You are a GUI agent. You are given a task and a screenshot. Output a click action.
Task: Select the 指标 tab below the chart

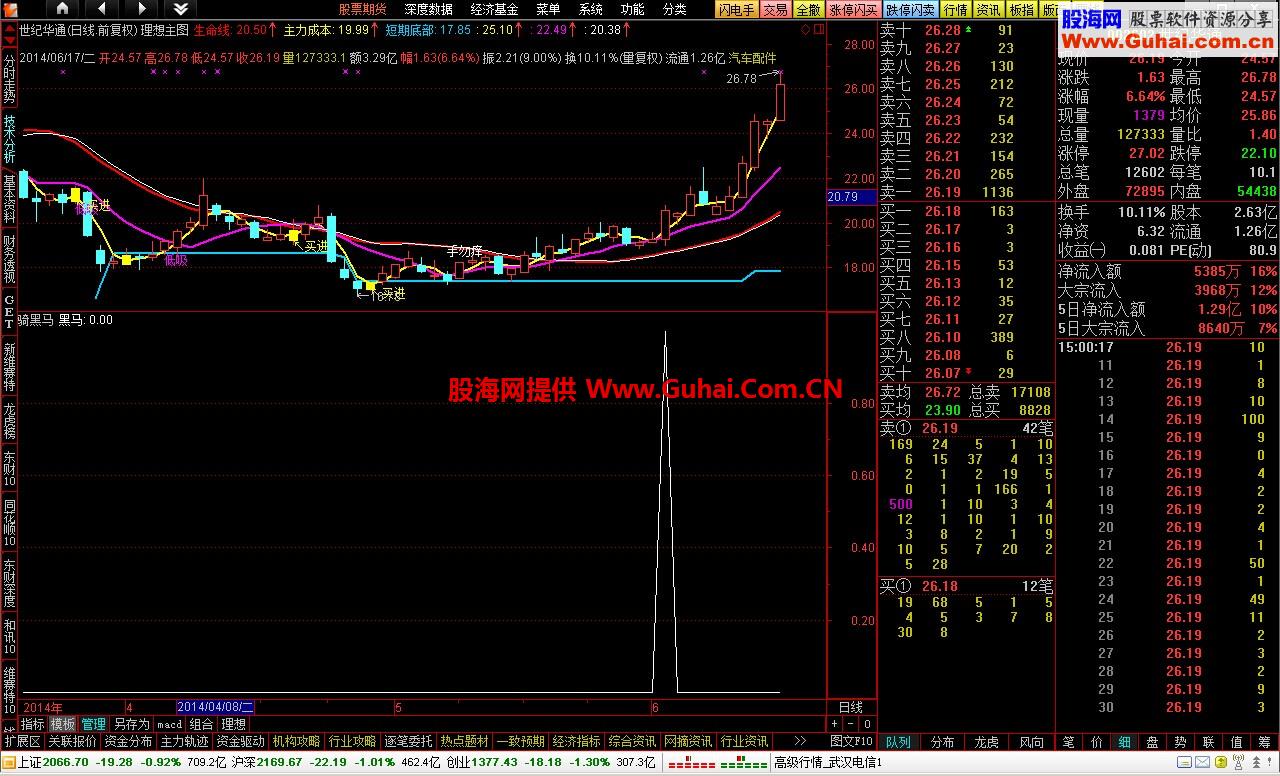[x=33, y=724]
